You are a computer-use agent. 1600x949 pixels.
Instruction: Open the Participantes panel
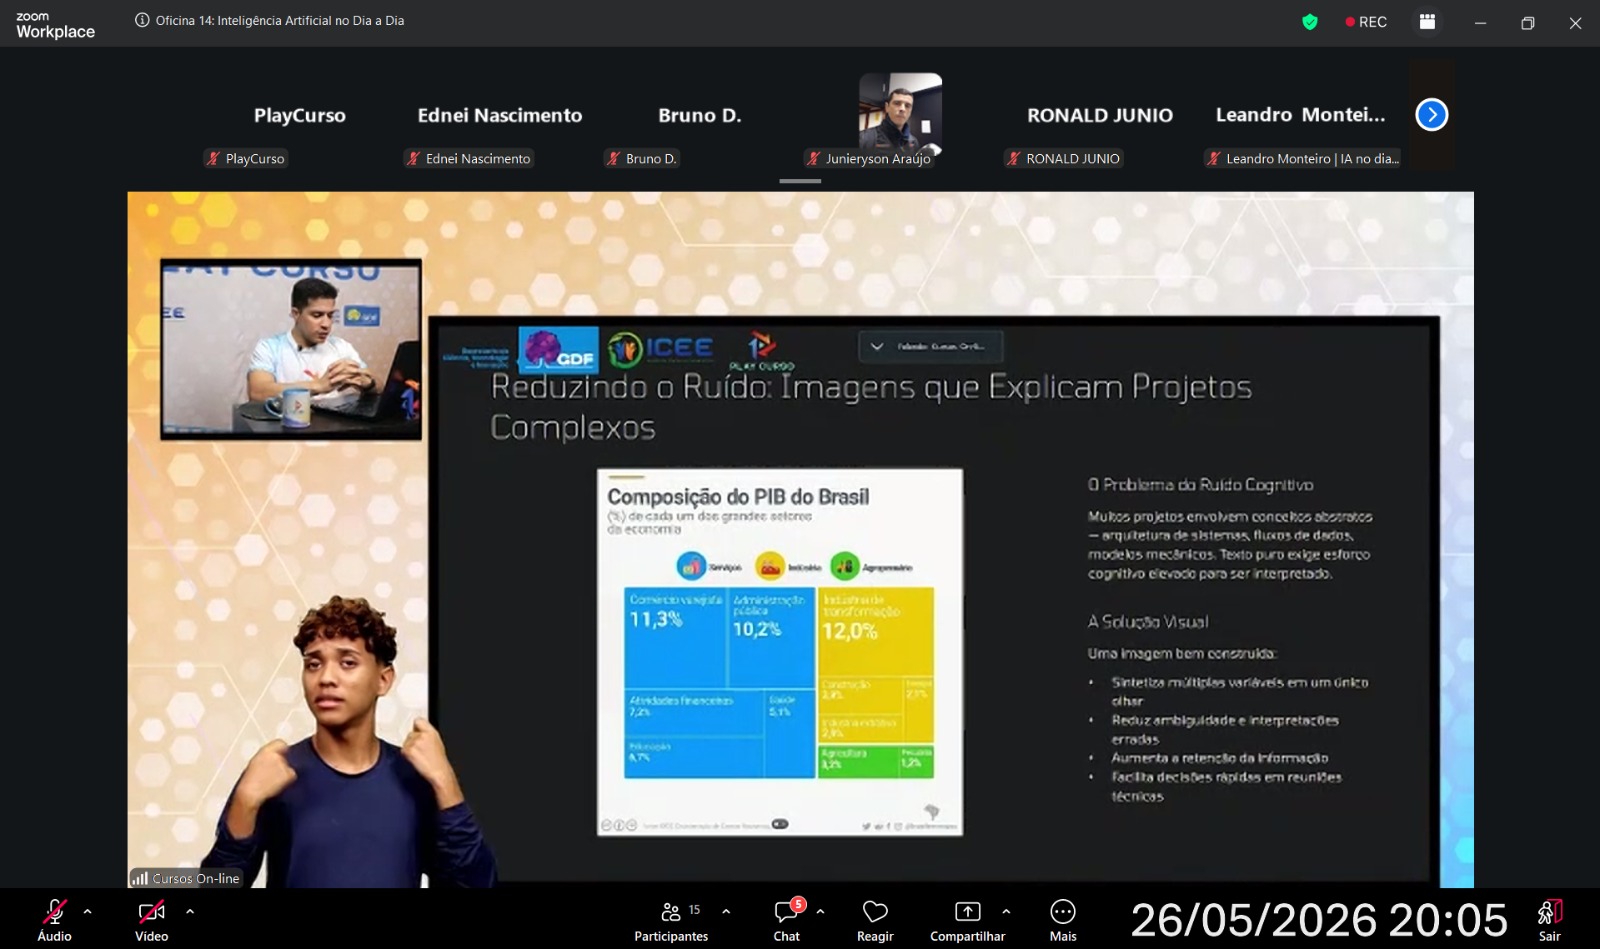coord(671,920)
